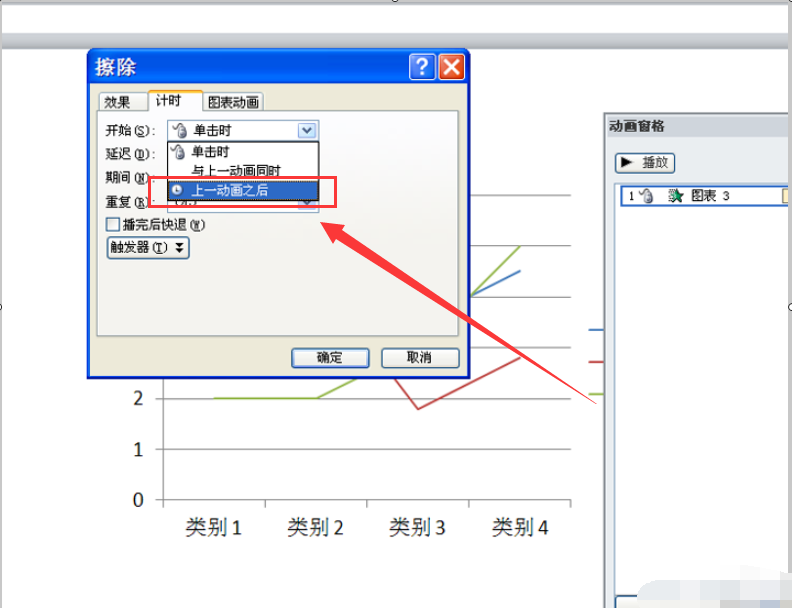Click the chart axis value 0

pos(138,500)
